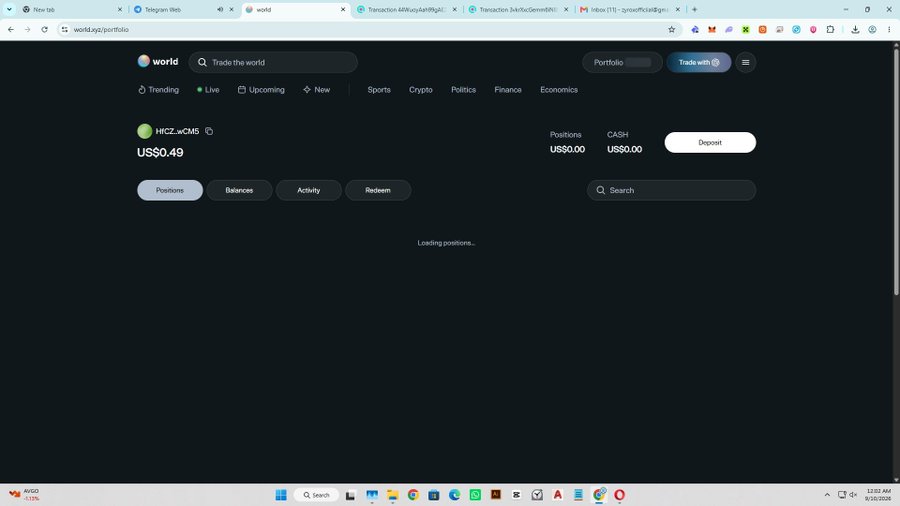
Task: Click the page vertical scrollbar
Action: pyautogui.click(x=896, y=172)
